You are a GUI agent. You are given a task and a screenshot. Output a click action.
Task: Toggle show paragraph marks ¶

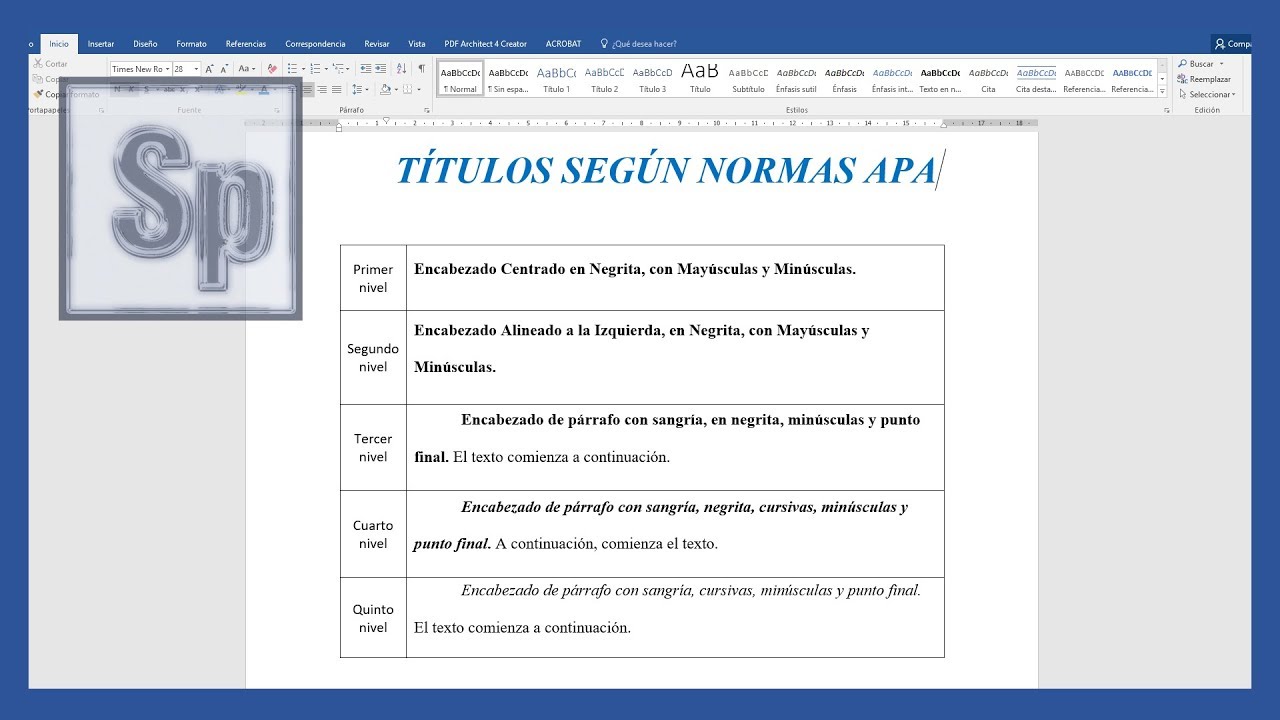(422, 69)
